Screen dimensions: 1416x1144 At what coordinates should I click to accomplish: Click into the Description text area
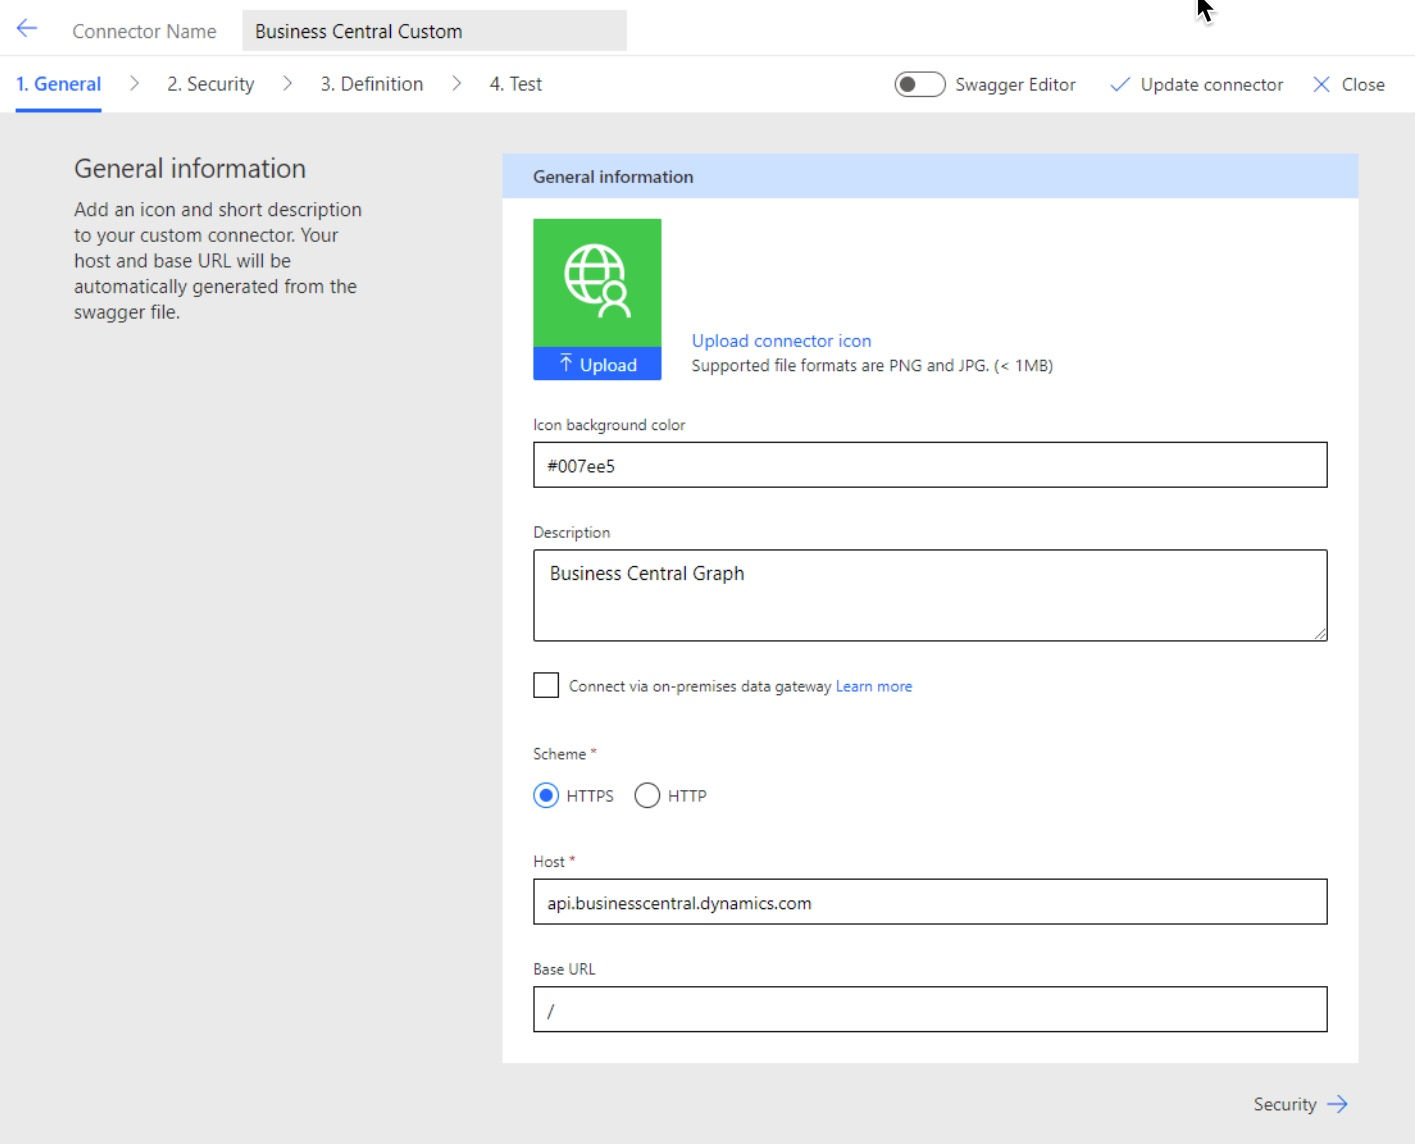coord(929,595)
